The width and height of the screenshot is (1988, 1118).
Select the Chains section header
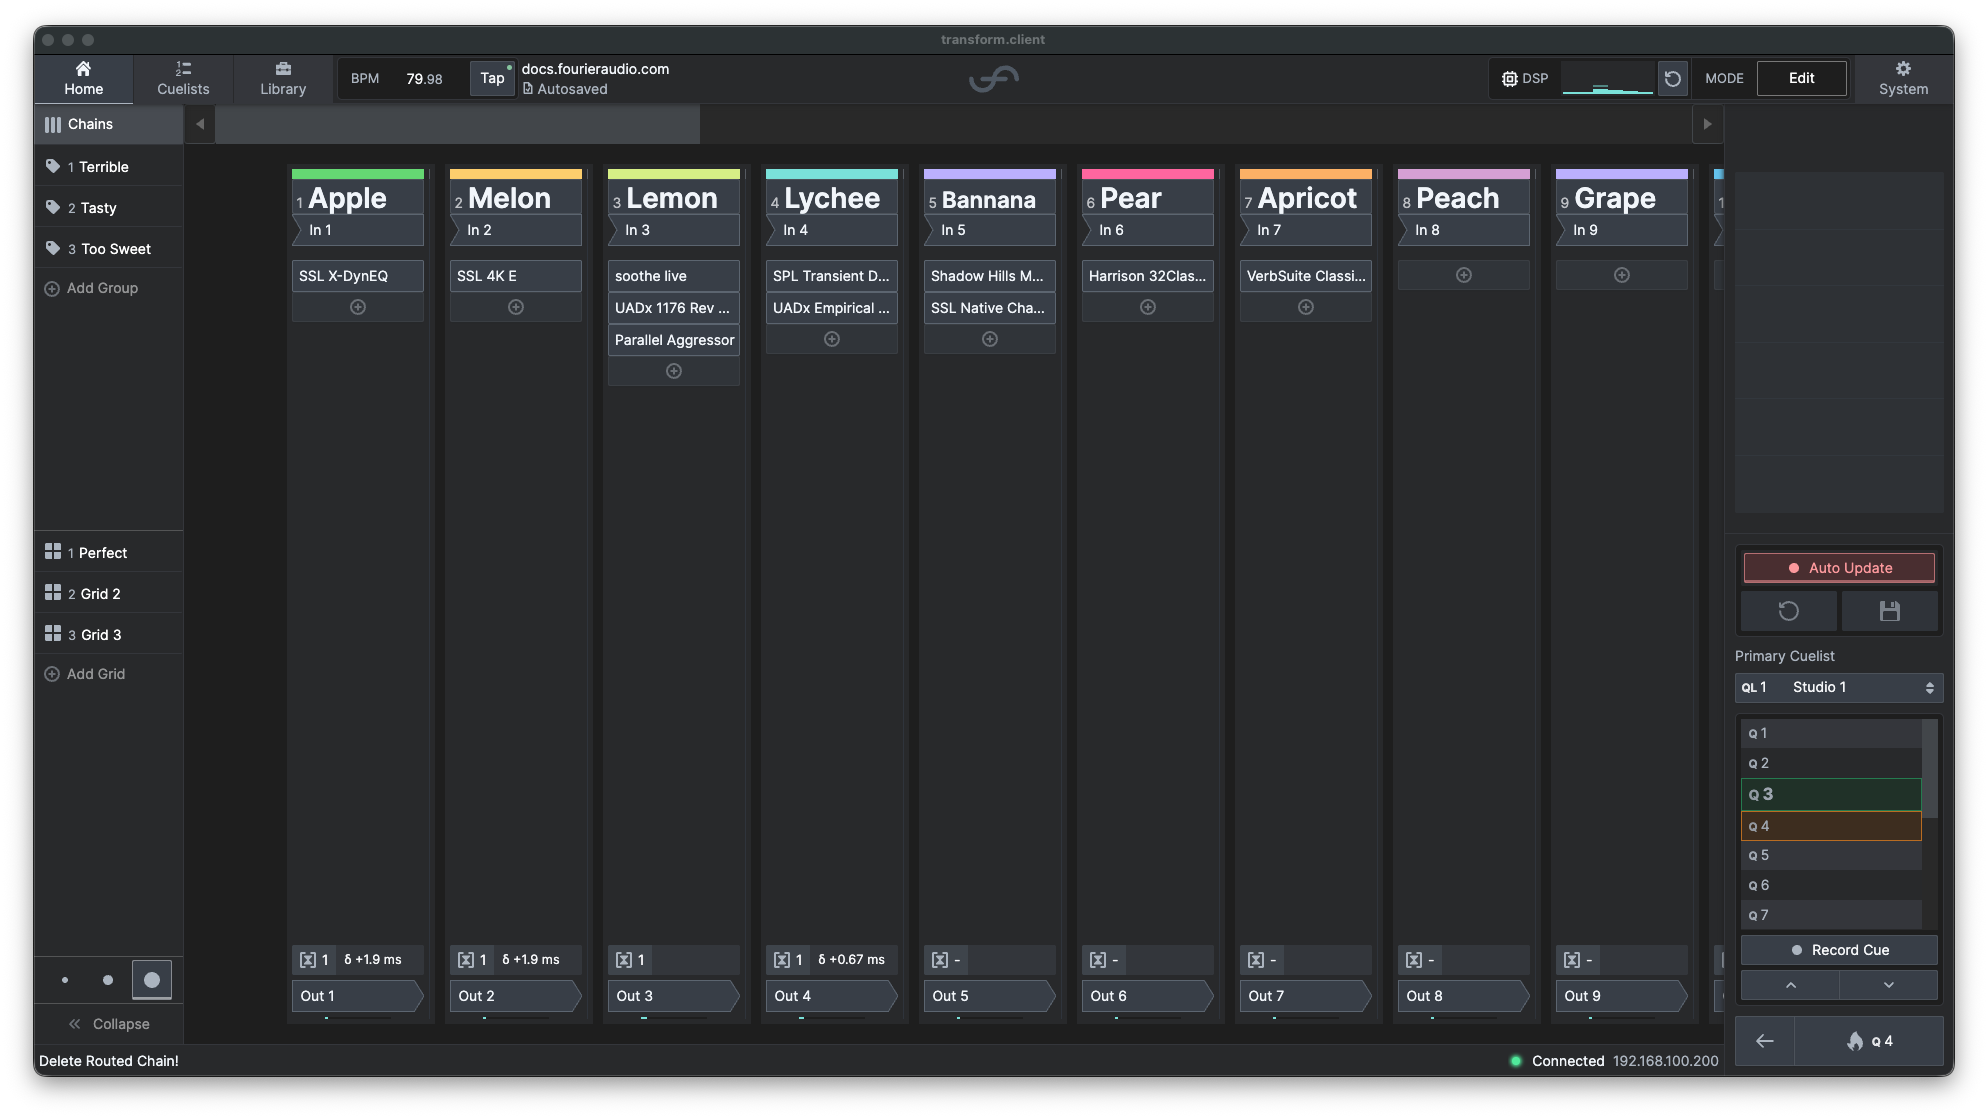tap(108, 124)
